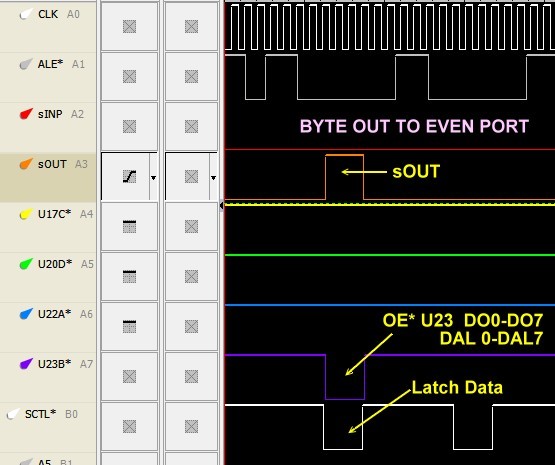This screenshot has height=465, width=555.
Task: Click second trigger icon for sOUT
Action: click(191, 176)
